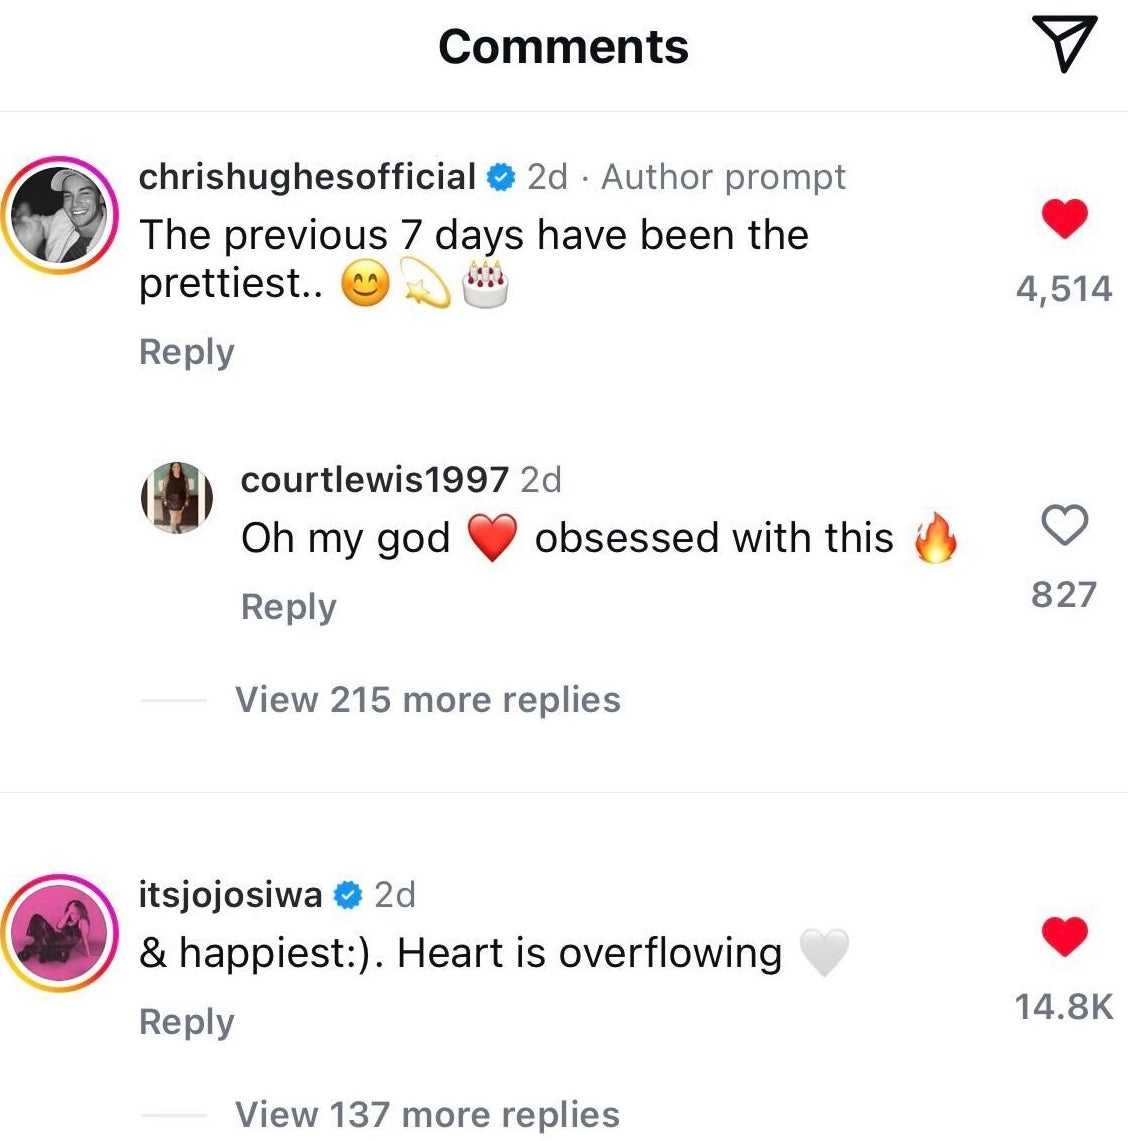
Task: Open Chris Hughes's profile via his username
Action: pyautogui.click(x=306, y=176)
